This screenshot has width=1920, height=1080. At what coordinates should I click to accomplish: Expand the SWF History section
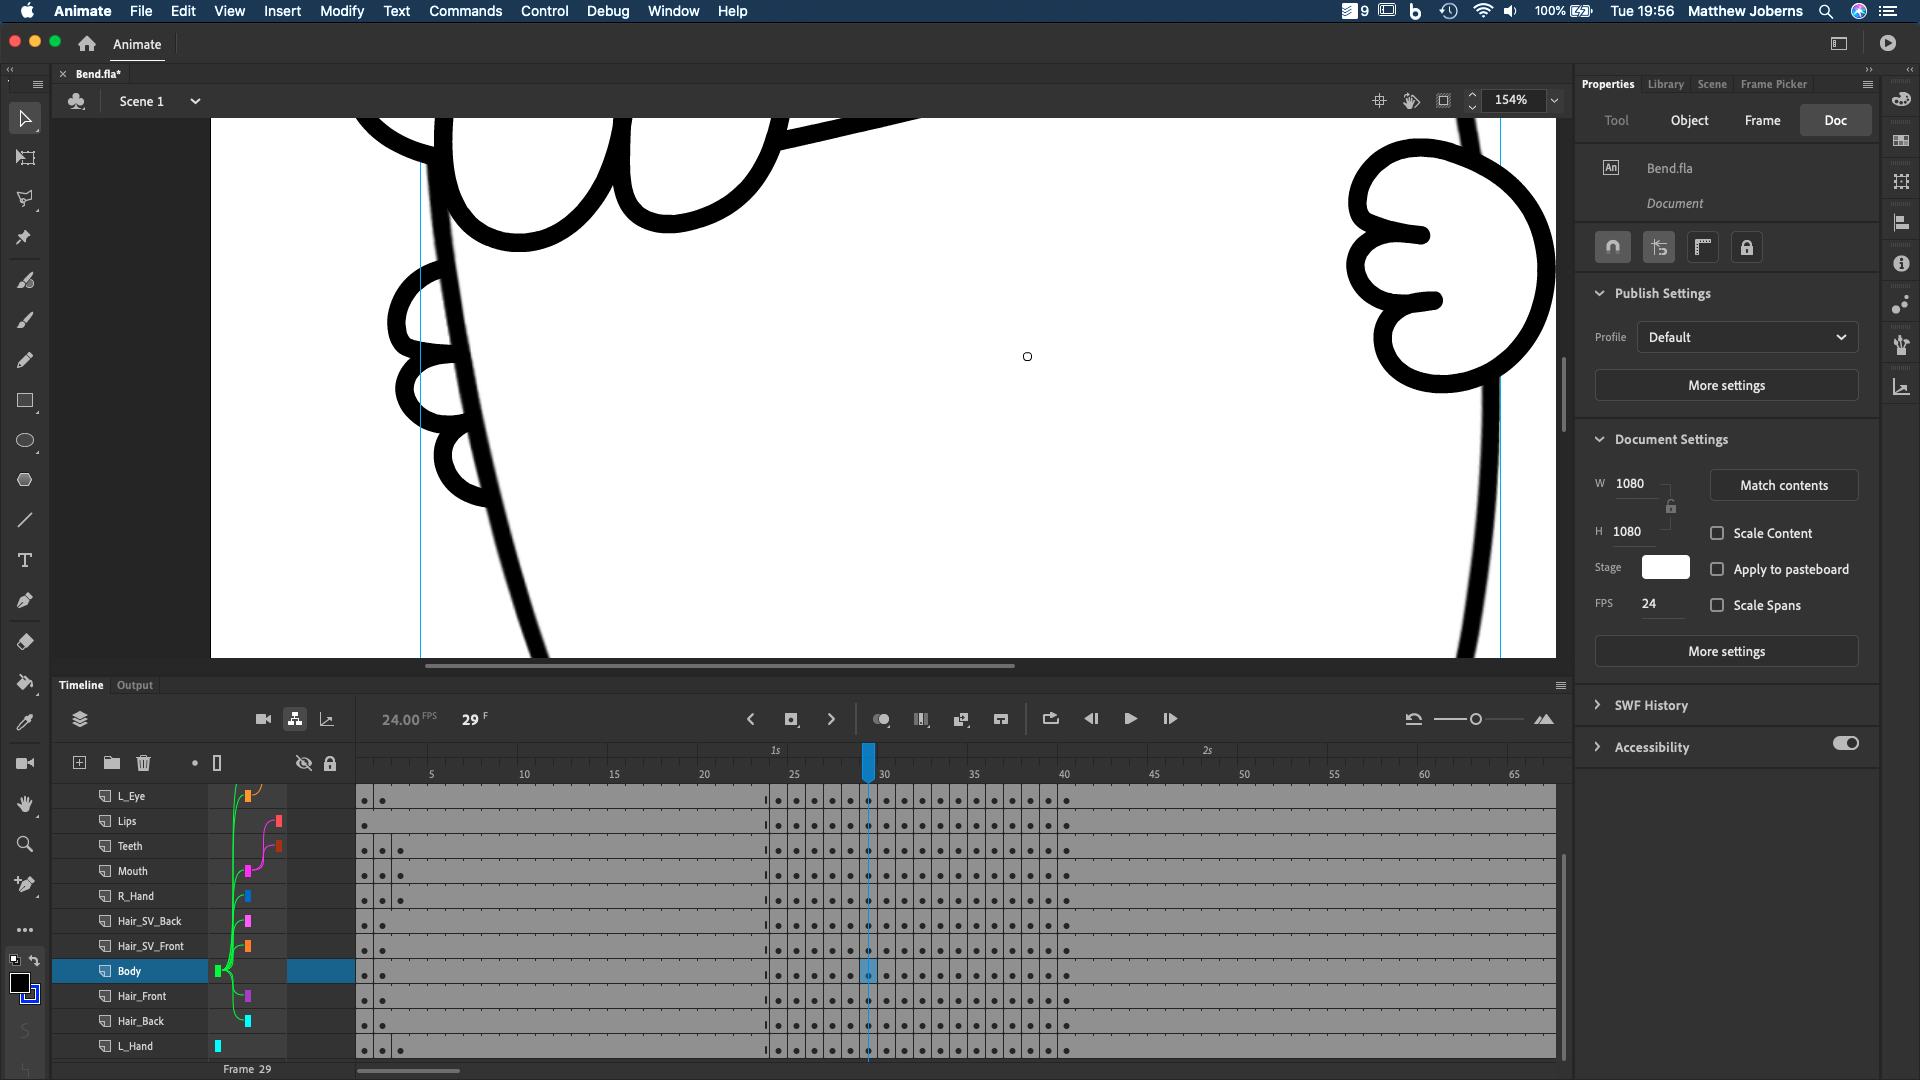pos(1599,705)
